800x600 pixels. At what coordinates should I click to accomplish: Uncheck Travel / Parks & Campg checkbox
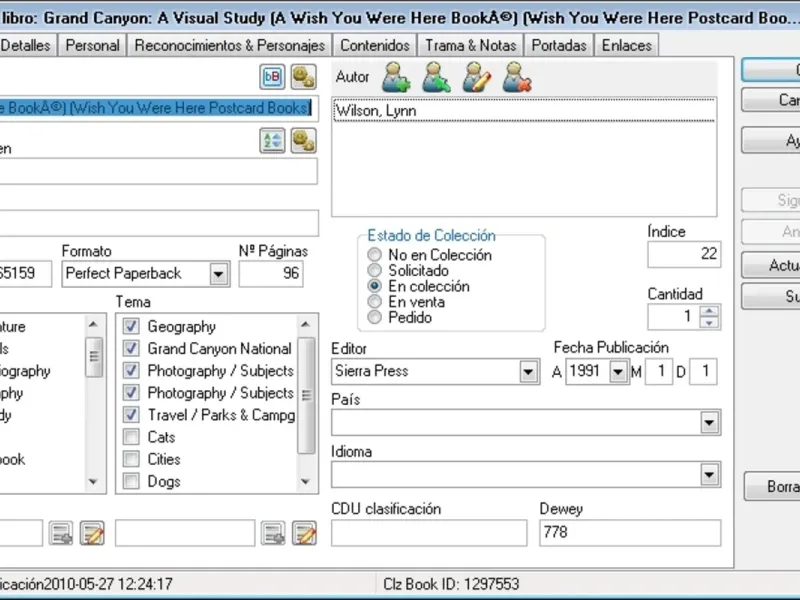(131, 415)
